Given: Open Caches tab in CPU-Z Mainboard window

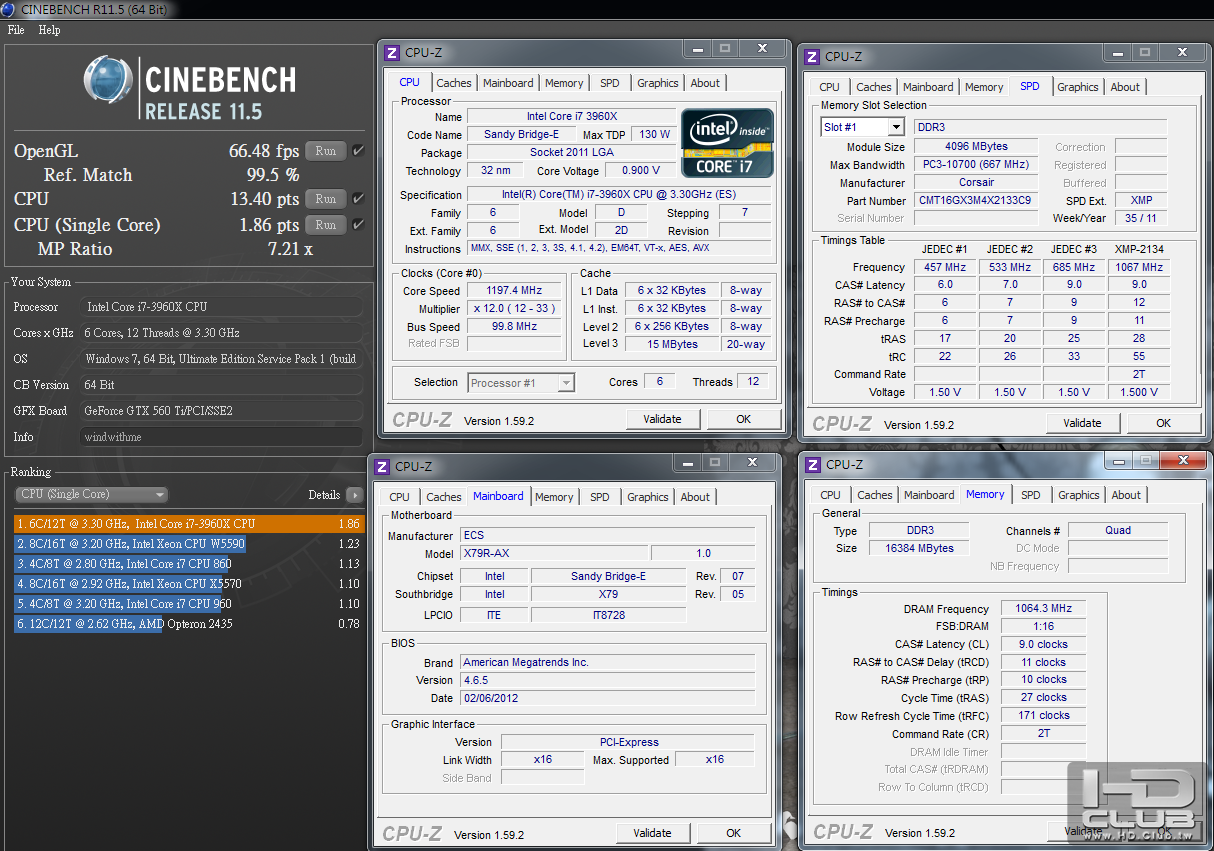Looking at the screenshot, I should (444, 497).
